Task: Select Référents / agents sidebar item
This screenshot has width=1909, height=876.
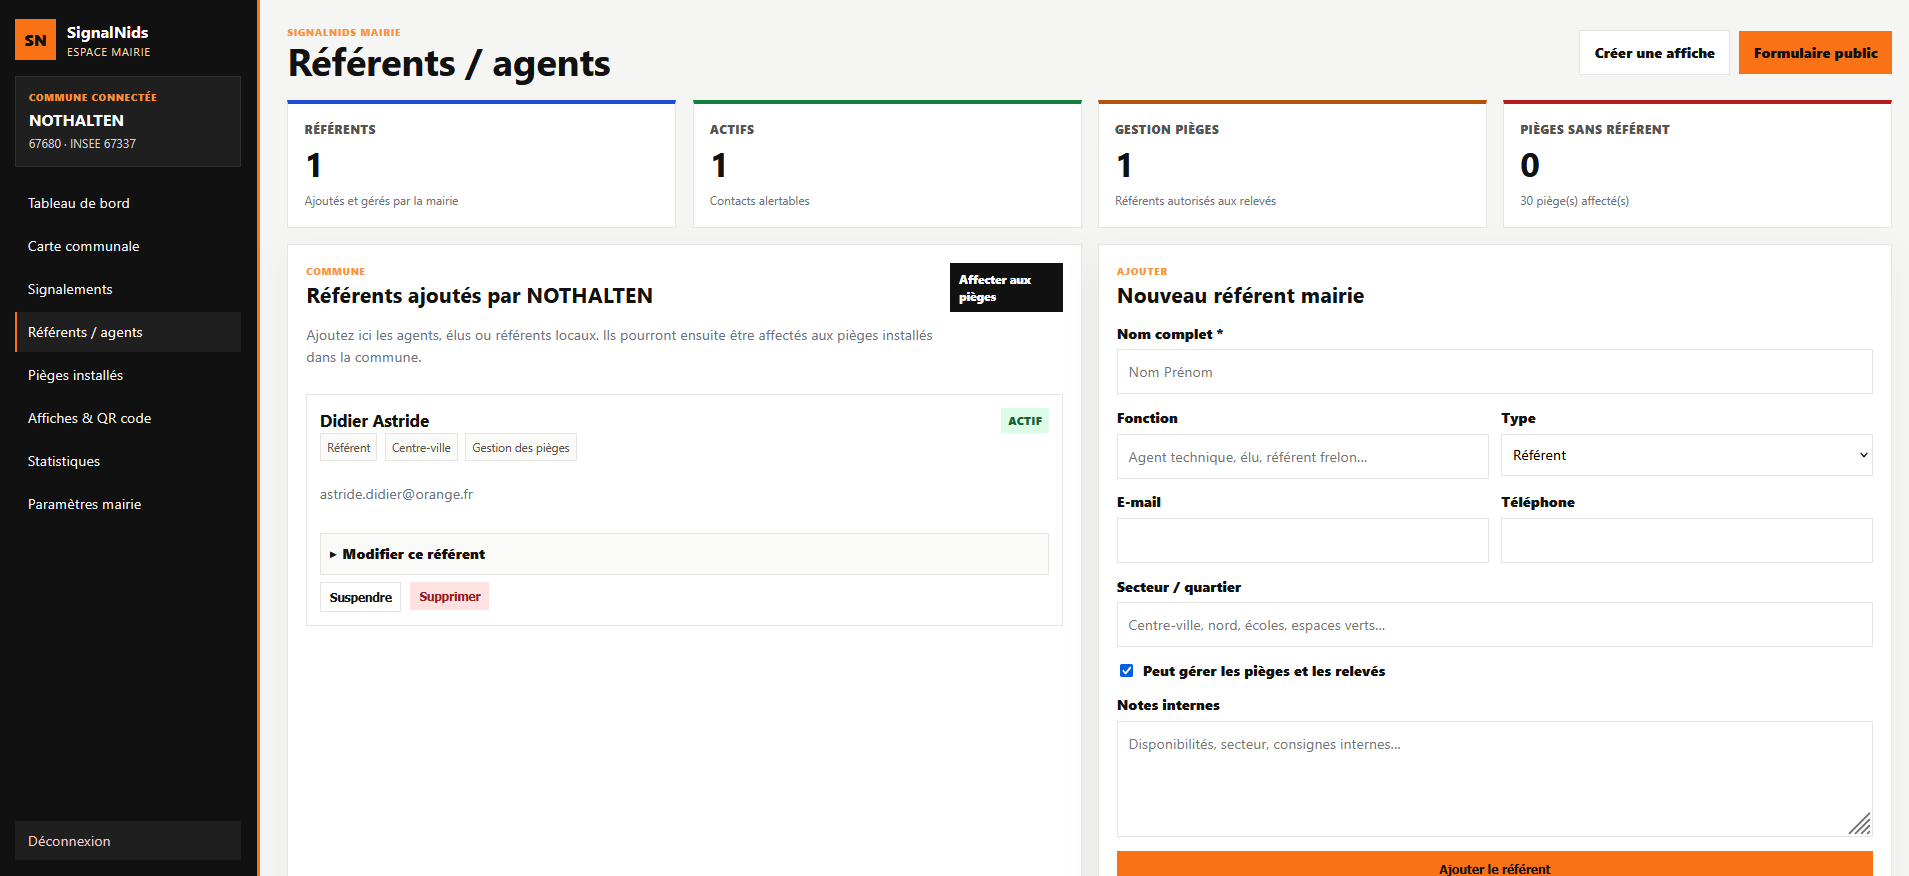Action: click(128, 332)
